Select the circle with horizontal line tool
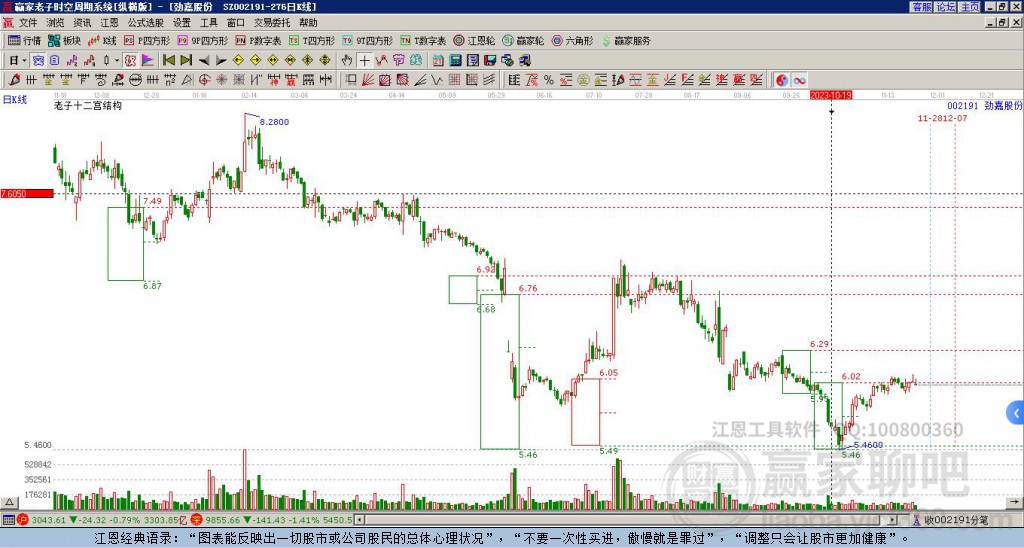 [x=135, y=80]
